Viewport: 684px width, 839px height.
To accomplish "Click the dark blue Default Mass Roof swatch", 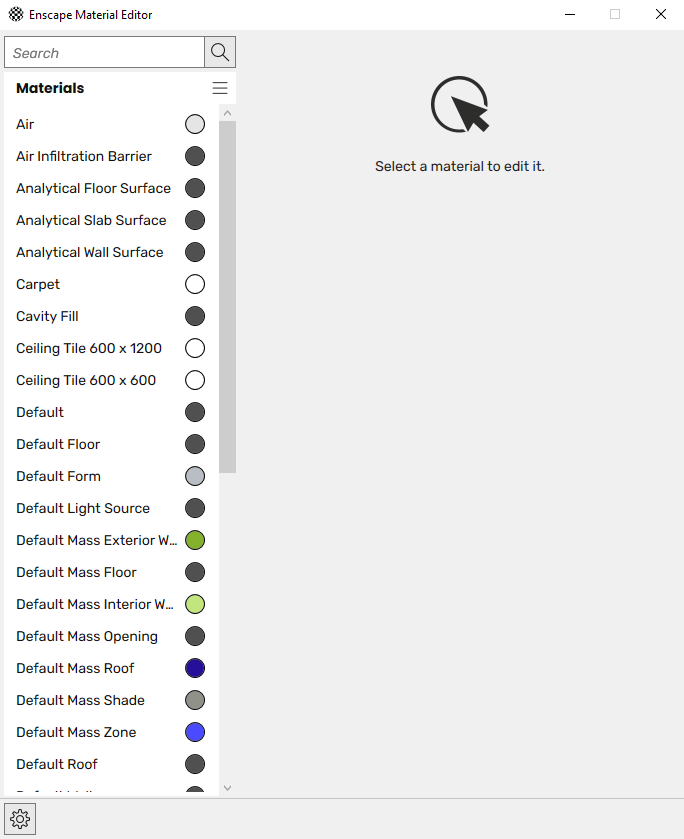I will click(195, 668).
